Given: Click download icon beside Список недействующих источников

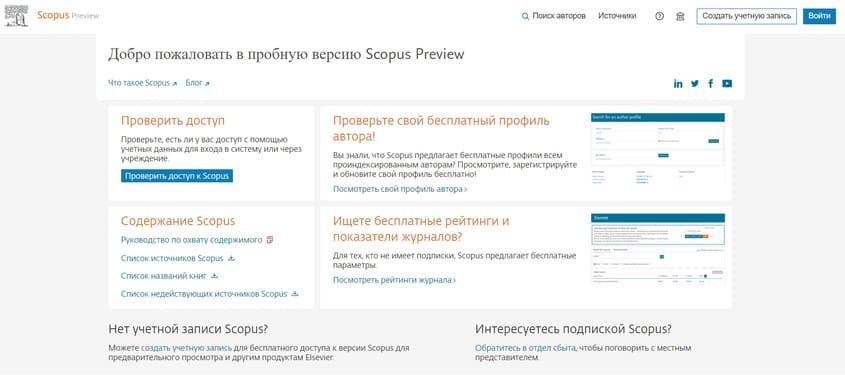Looking at the screenshot, I should coord(295,294).
